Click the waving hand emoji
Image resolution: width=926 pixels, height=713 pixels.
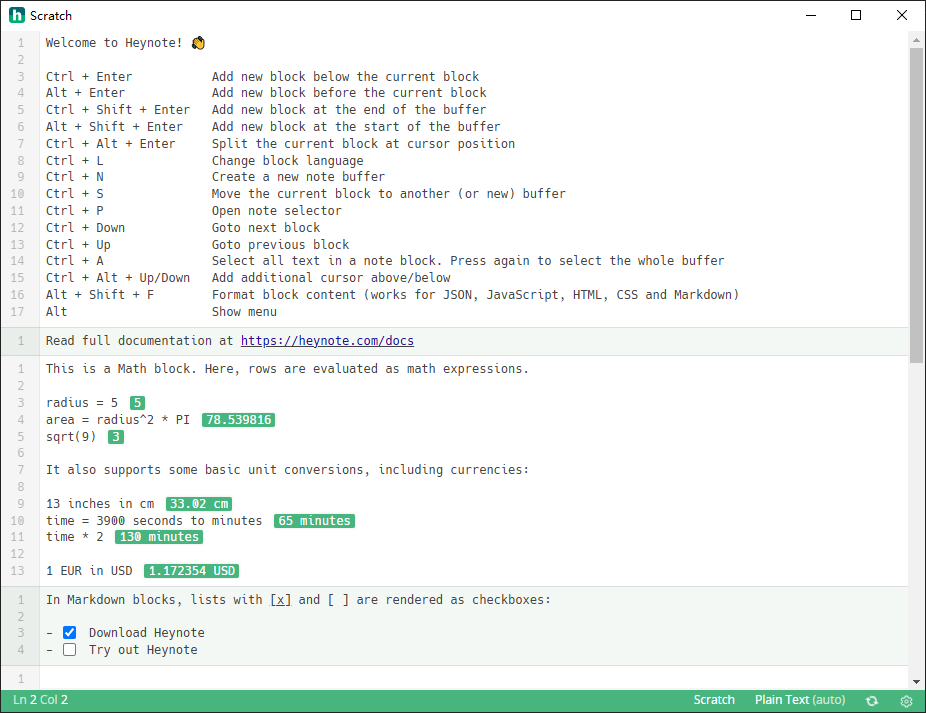tap(198, 43)
